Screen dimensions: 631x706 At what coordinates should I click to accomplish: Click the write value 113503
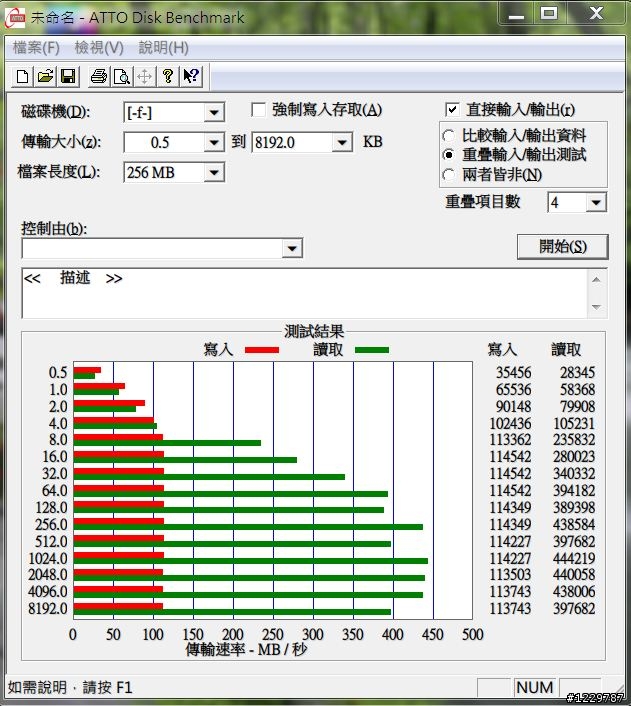pos(510,575)
